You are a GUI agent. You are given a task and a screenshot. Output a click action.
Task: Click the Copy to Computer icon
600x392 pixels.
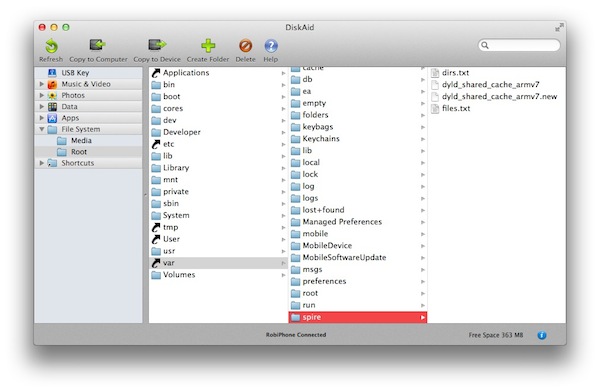(98, 45)
